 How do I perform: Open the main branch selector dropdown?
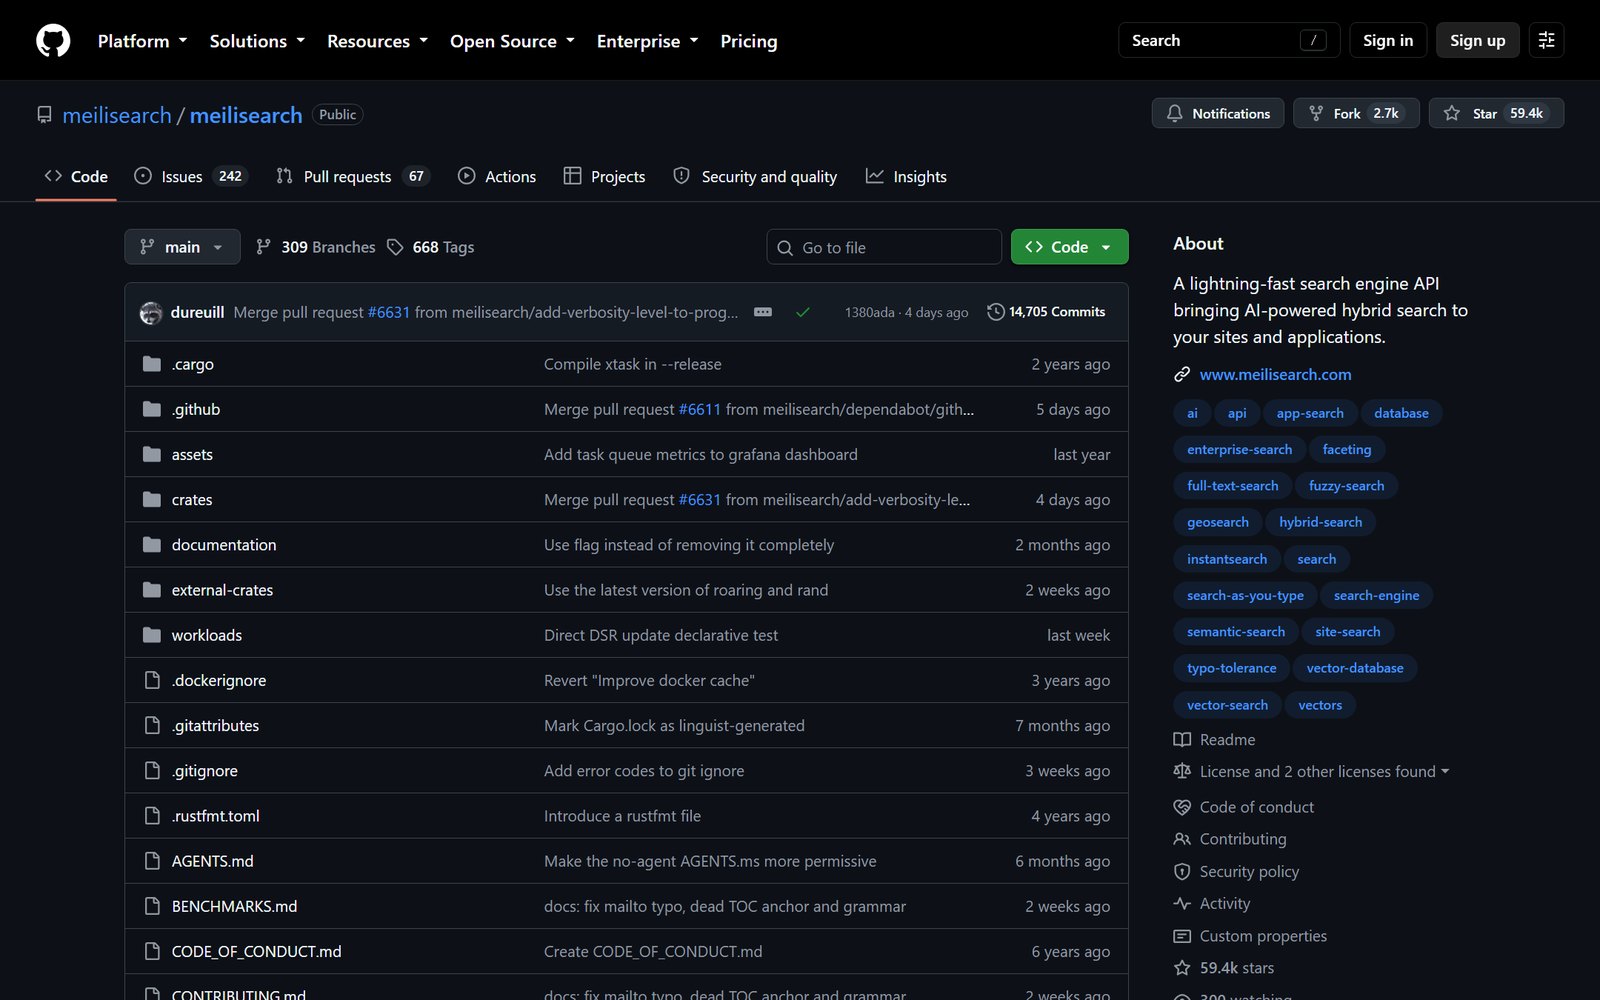182,247
